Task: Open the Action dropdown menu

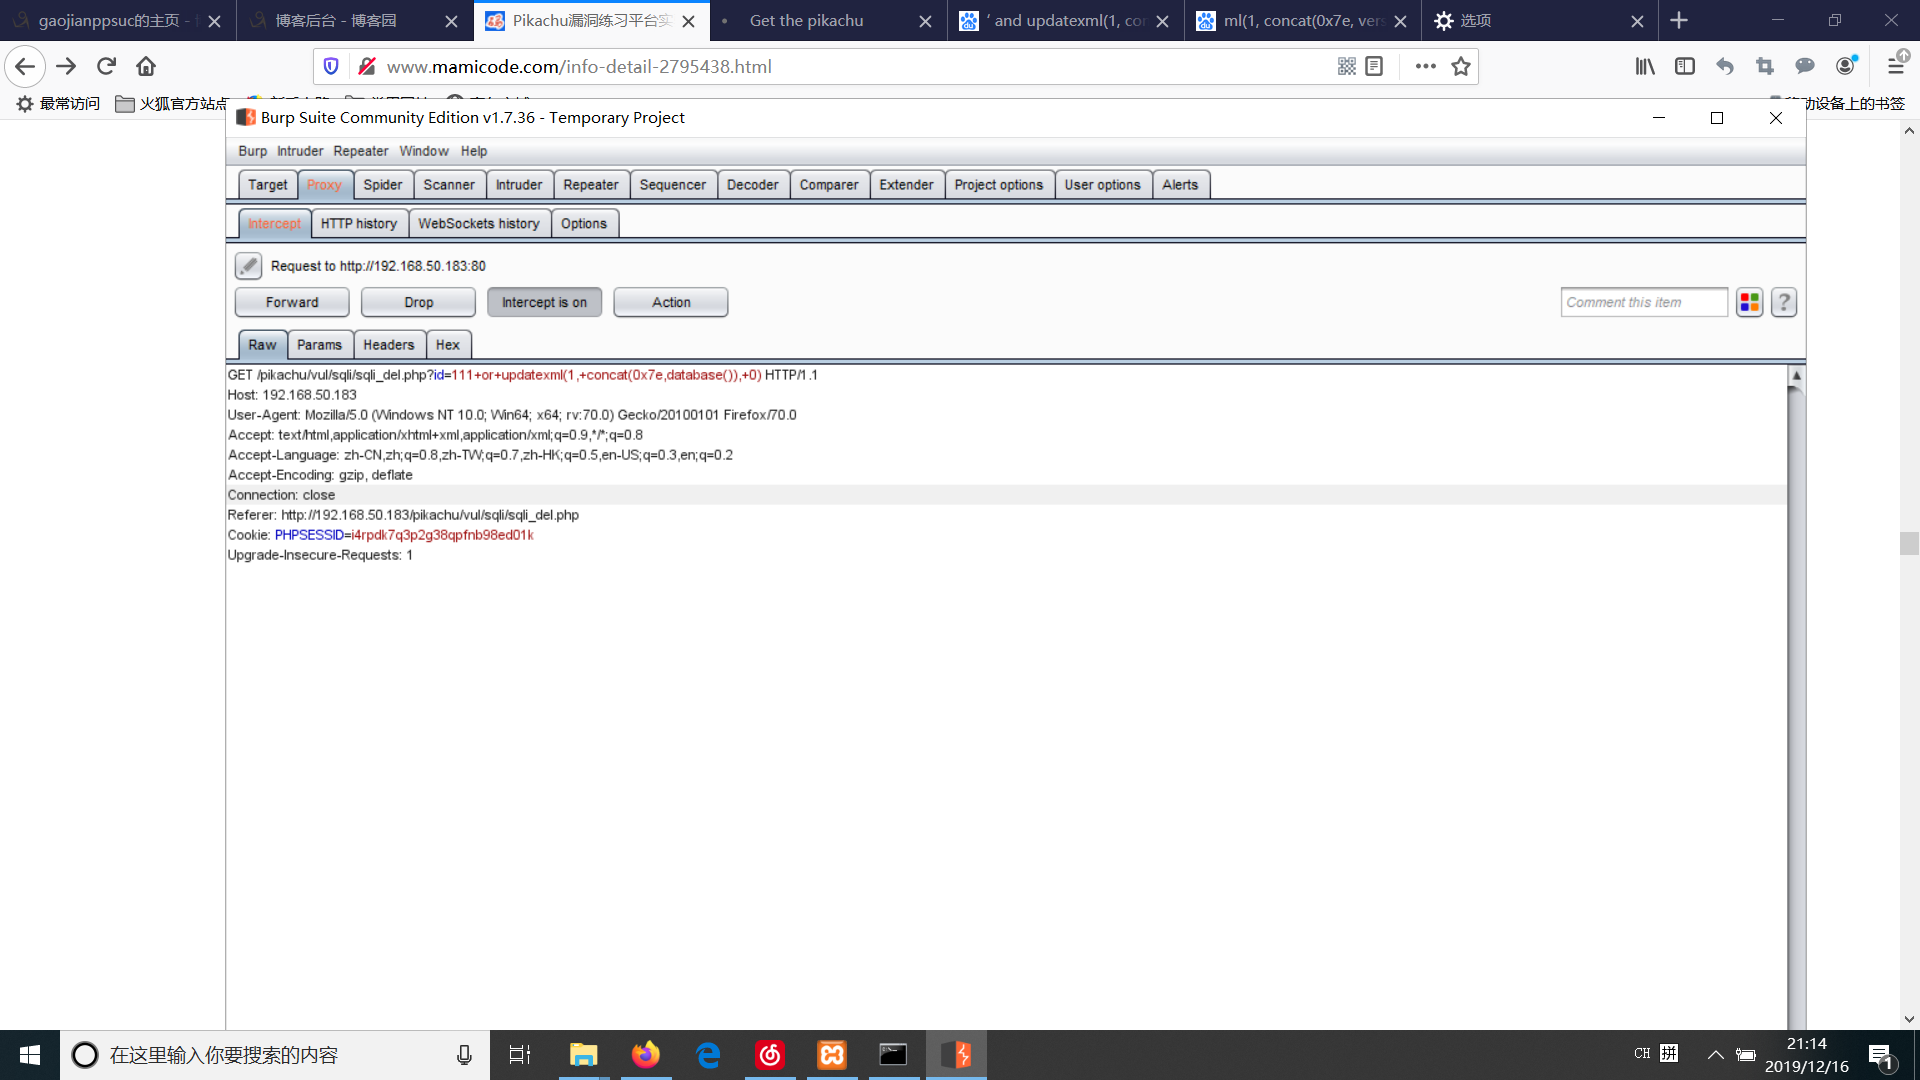Action: pyautogui.click(x=671, y=302)
